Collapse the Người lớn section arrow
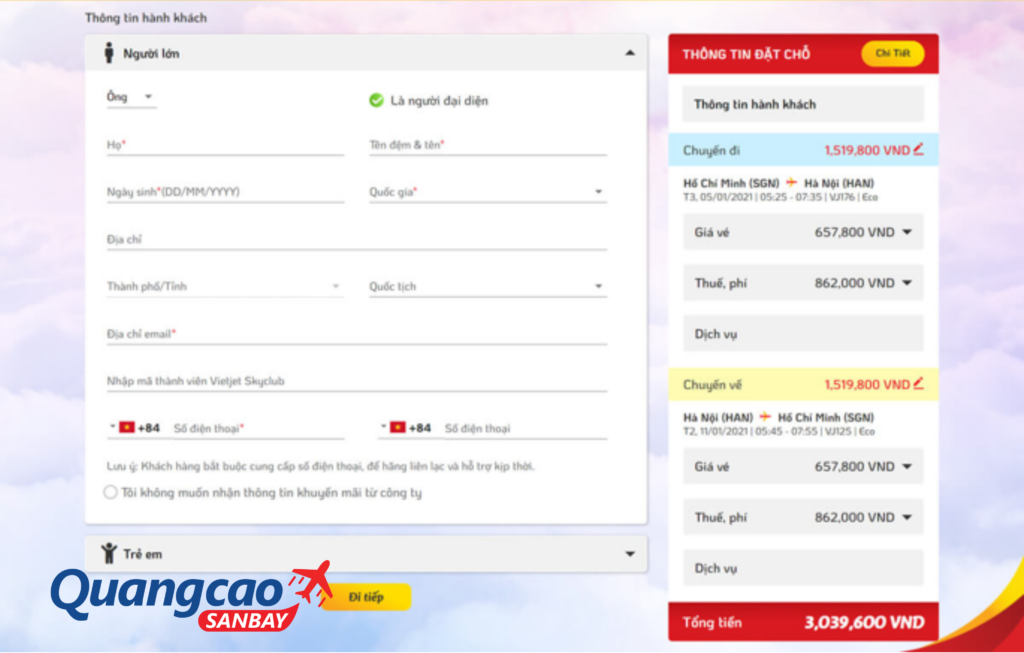Viewport: 1024px width, 653px height. tap(630, 53)
